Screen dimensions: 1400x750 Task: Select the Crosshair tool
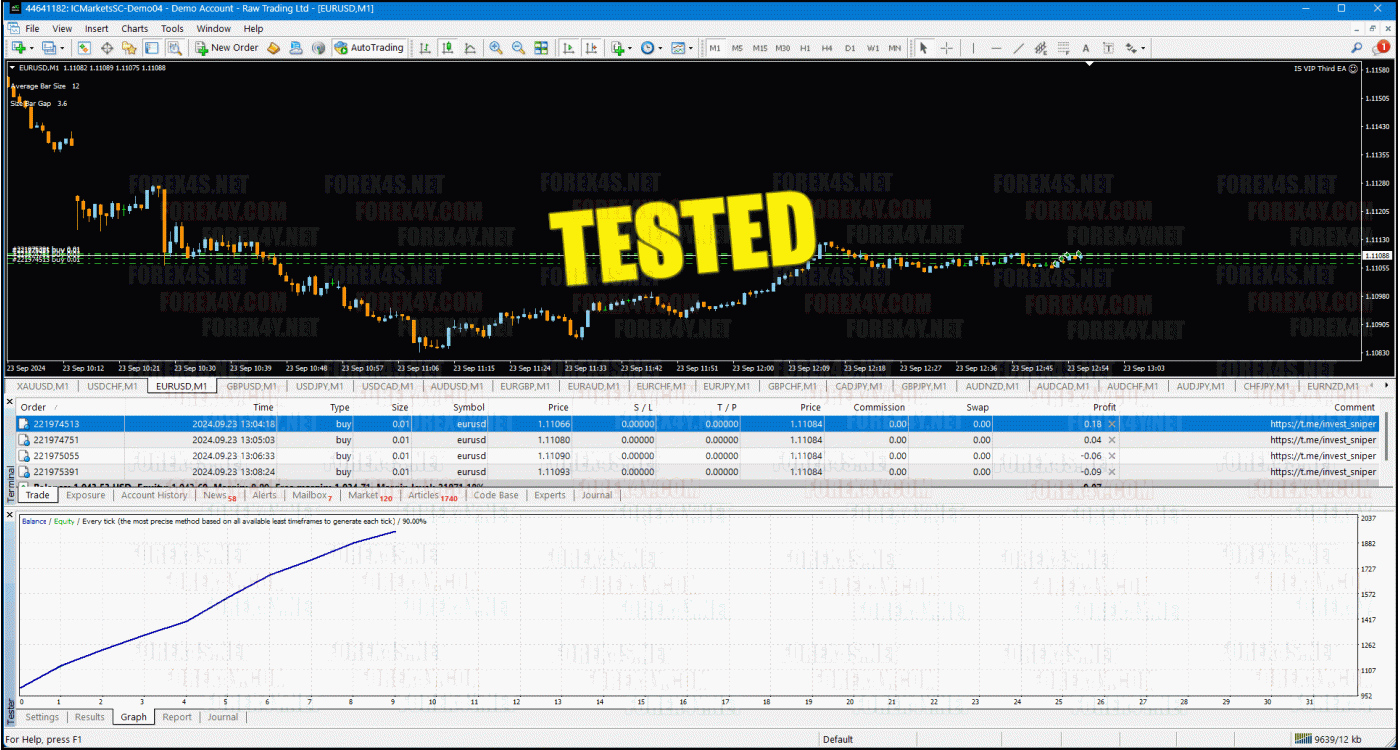(x=946, y=48)
